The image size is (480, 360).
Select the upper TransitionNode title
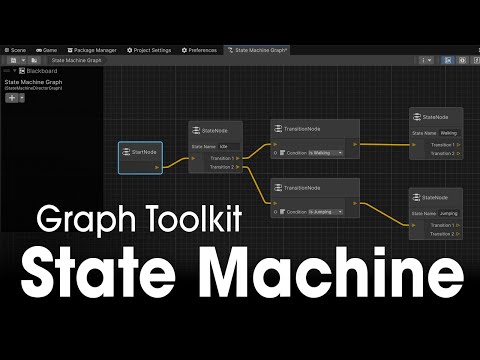click(302, 129)
